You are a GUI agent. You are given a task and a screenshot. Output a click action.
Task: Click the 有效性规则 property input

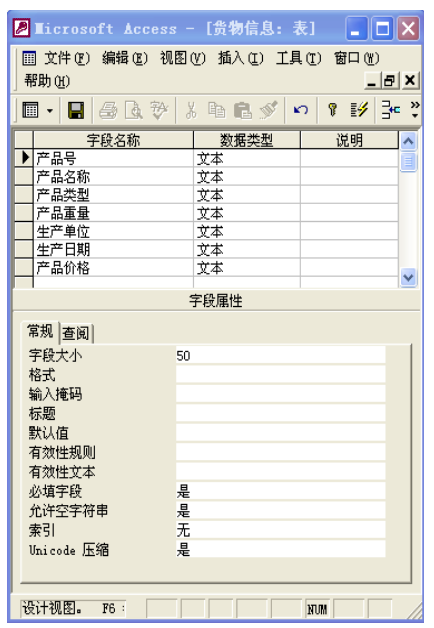click(281, 451)
